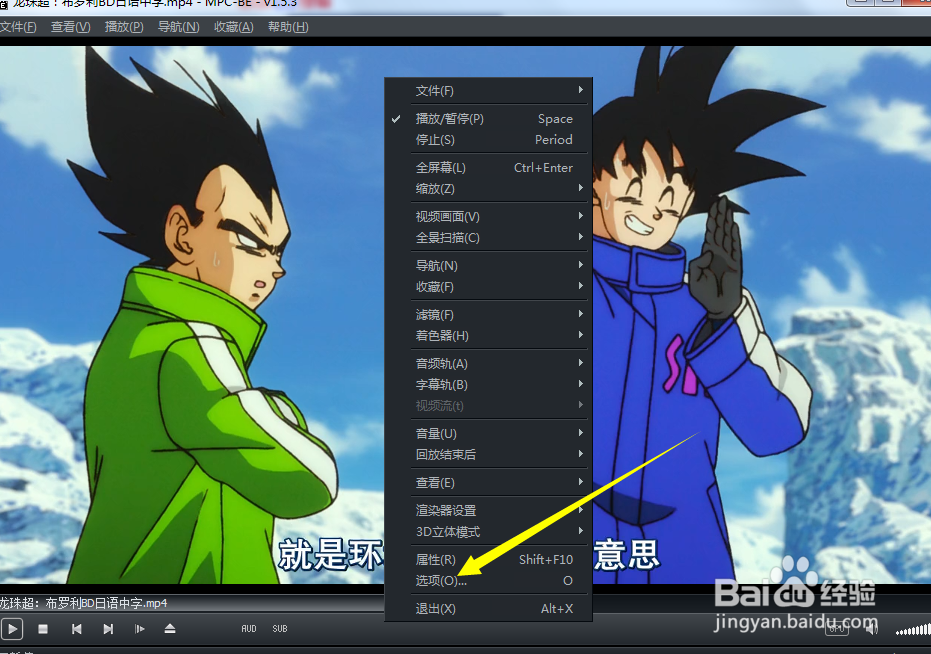This screenshot has height=654, width=931.
Task: Adjust the volume slider
Action: pyautogui.click(x=913, y=630)
